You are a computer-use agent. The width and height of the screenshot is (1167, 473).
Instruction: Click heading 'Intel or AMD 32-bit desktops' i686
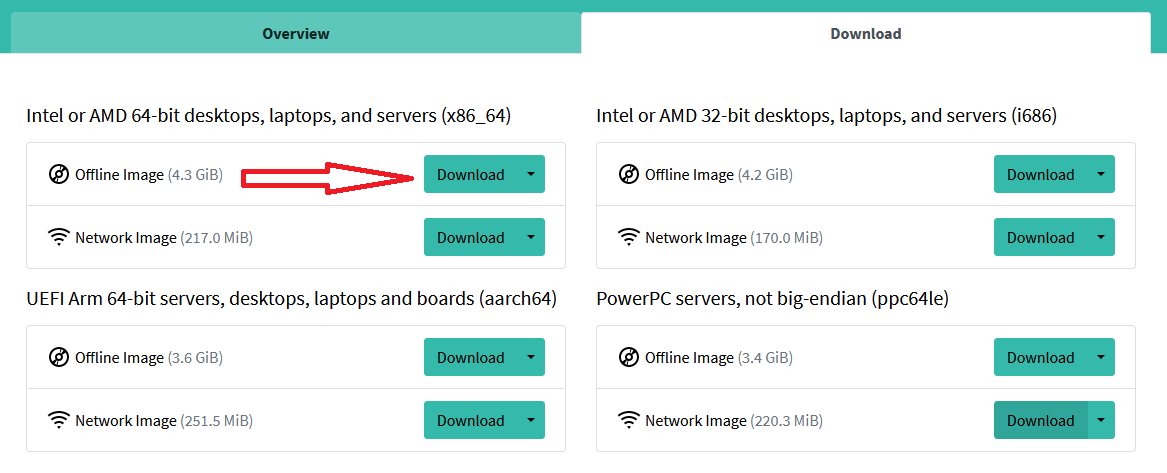(827, 116)
